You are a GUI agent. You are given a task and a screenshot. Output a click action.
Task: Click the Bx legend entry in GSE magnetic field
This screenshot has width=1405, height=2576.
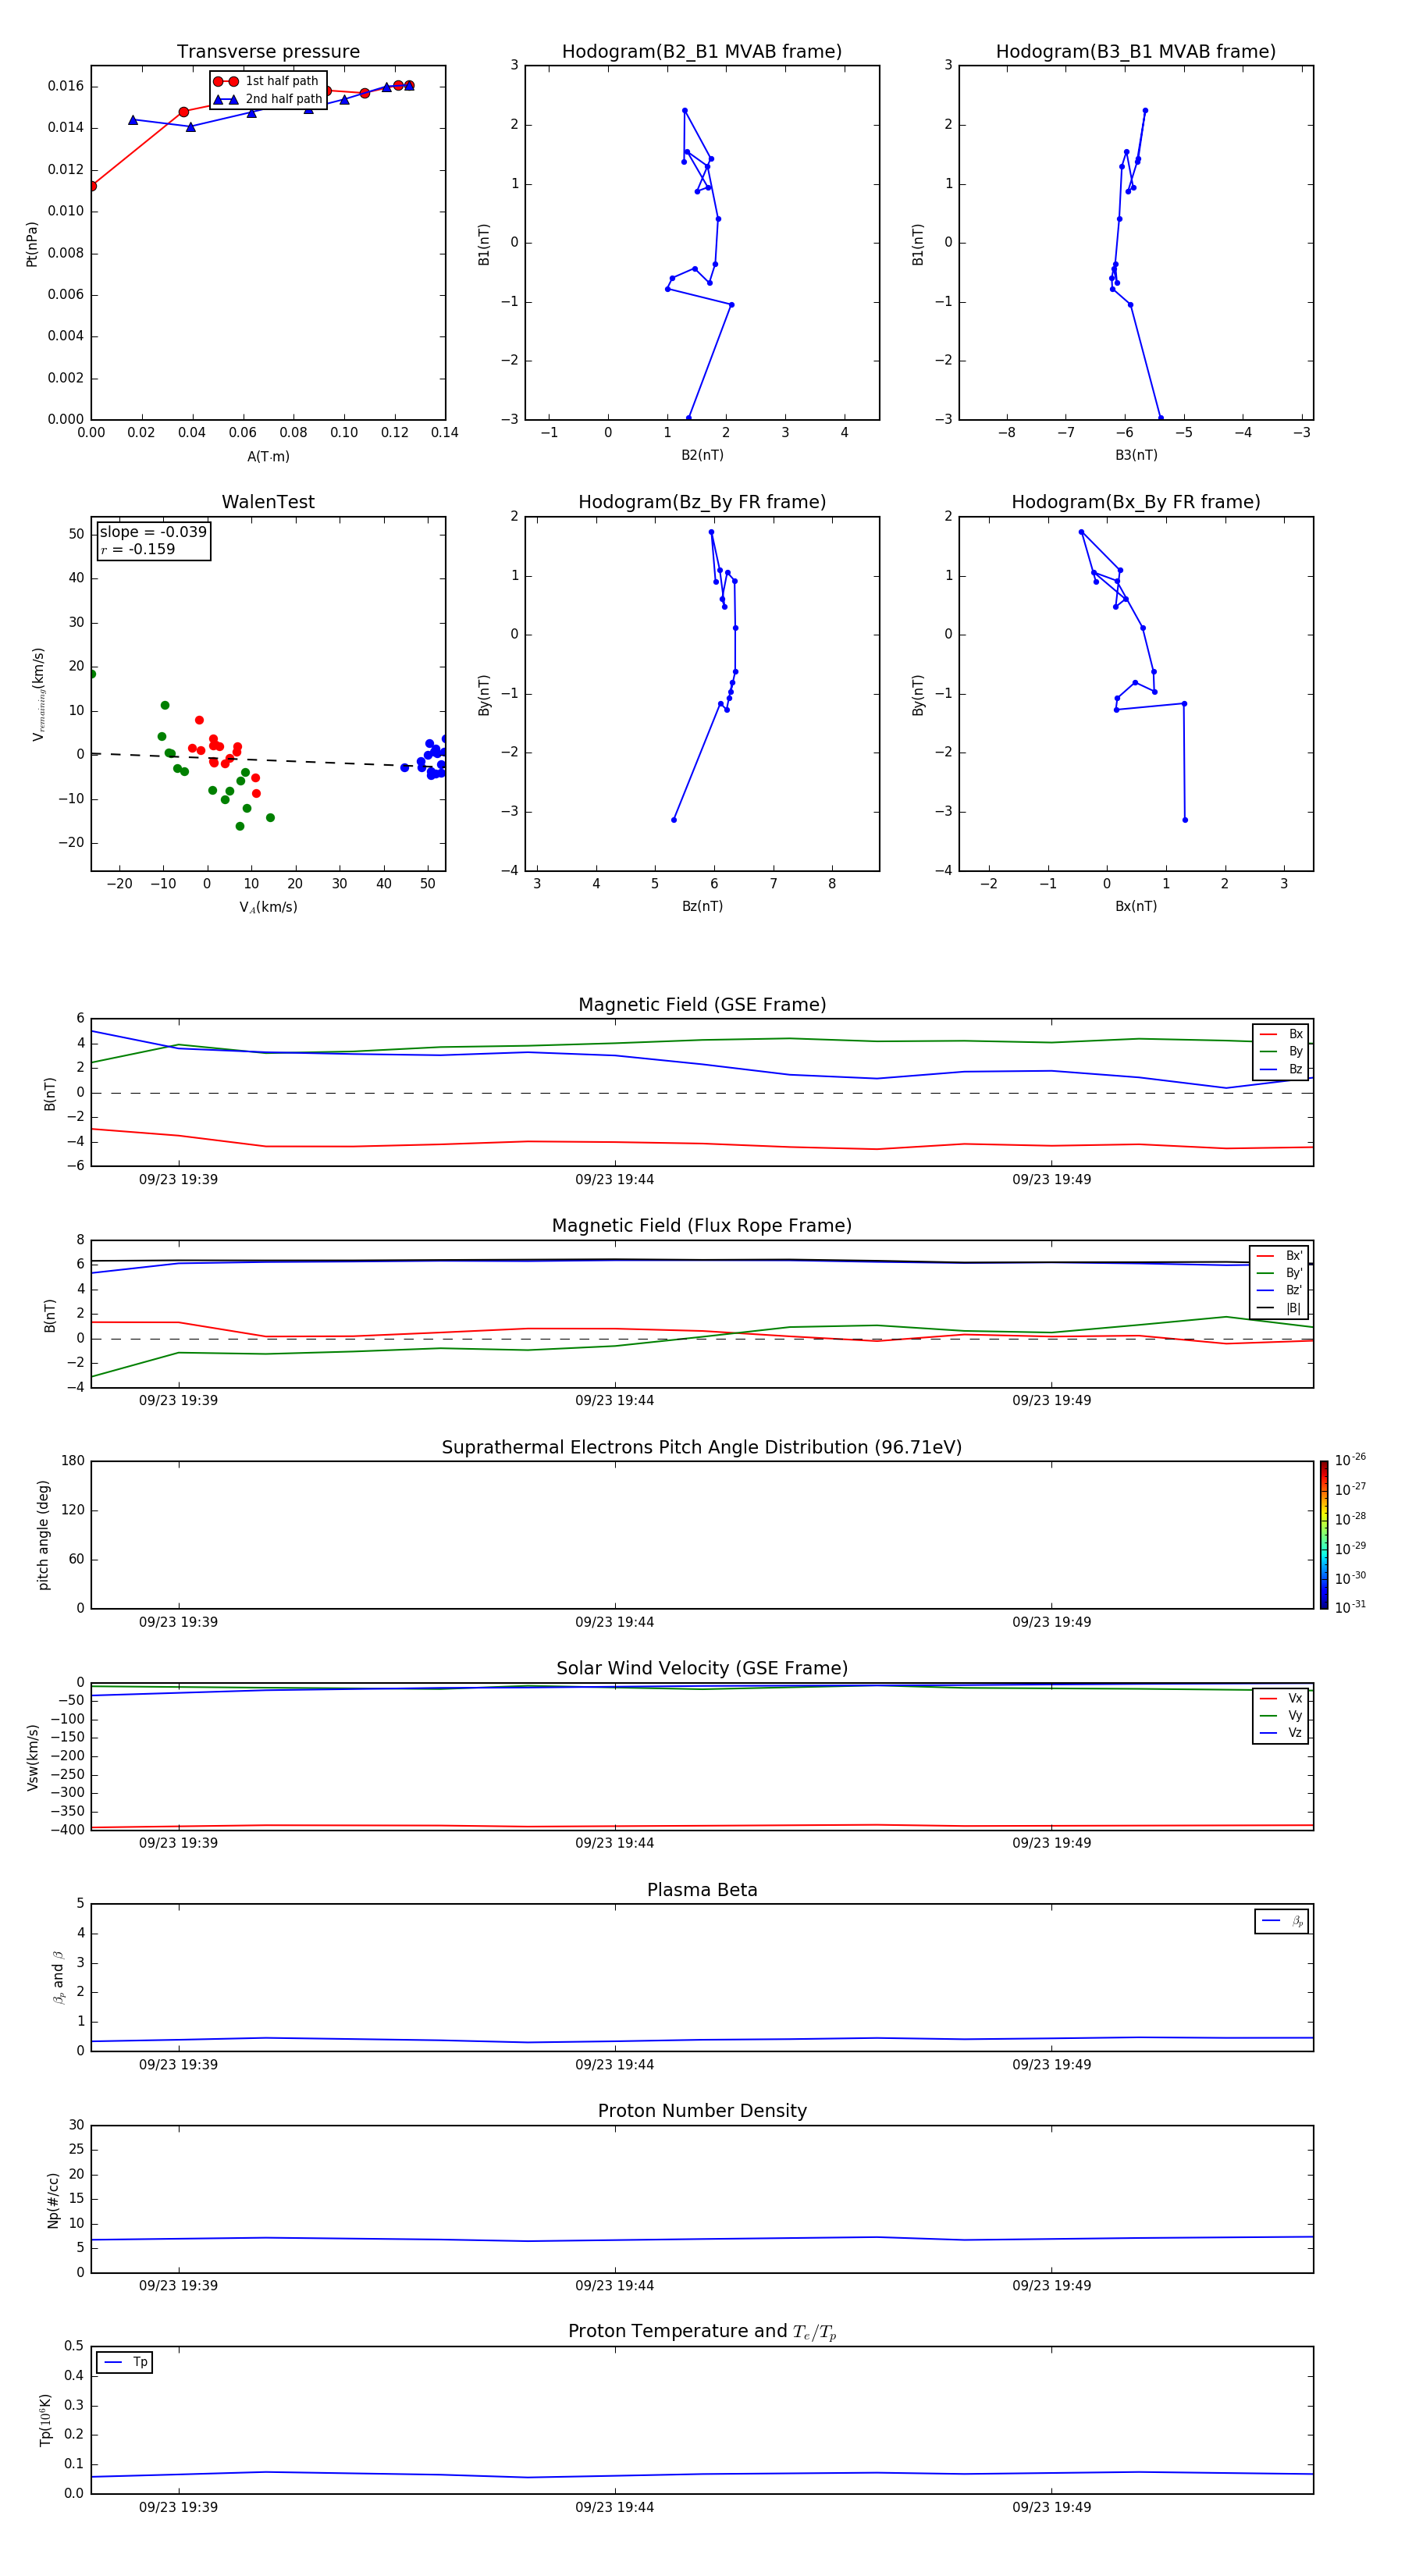[1282, 1034]
